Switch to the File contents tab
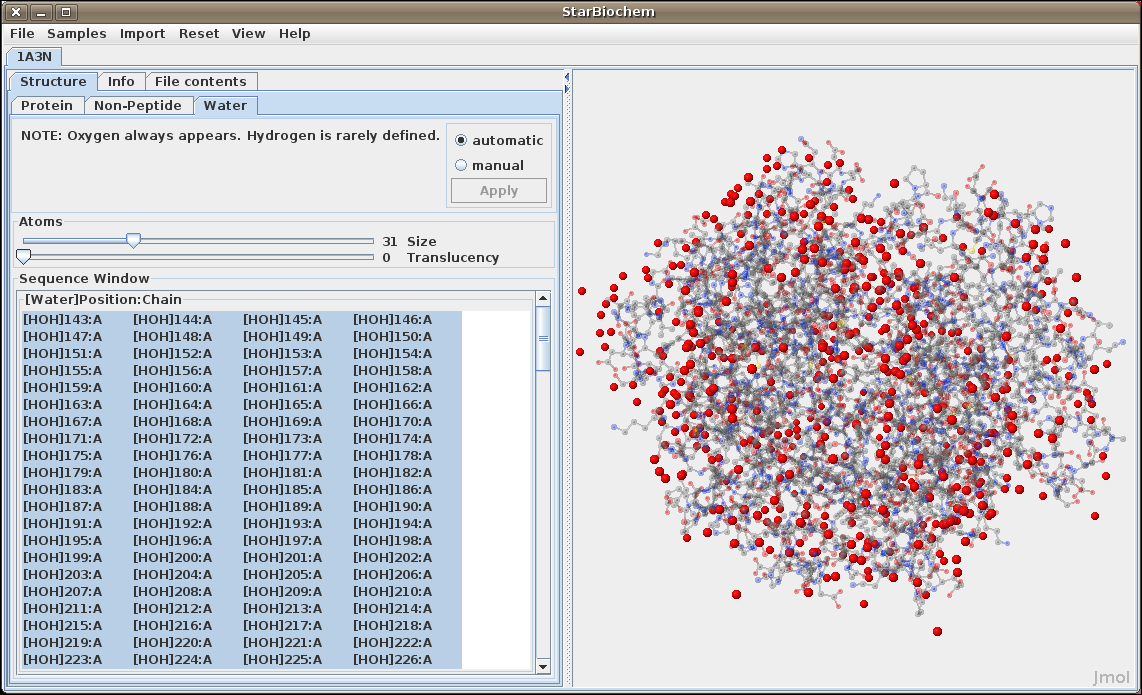This screenshot has height=695, width=1142. click(200, 82)
